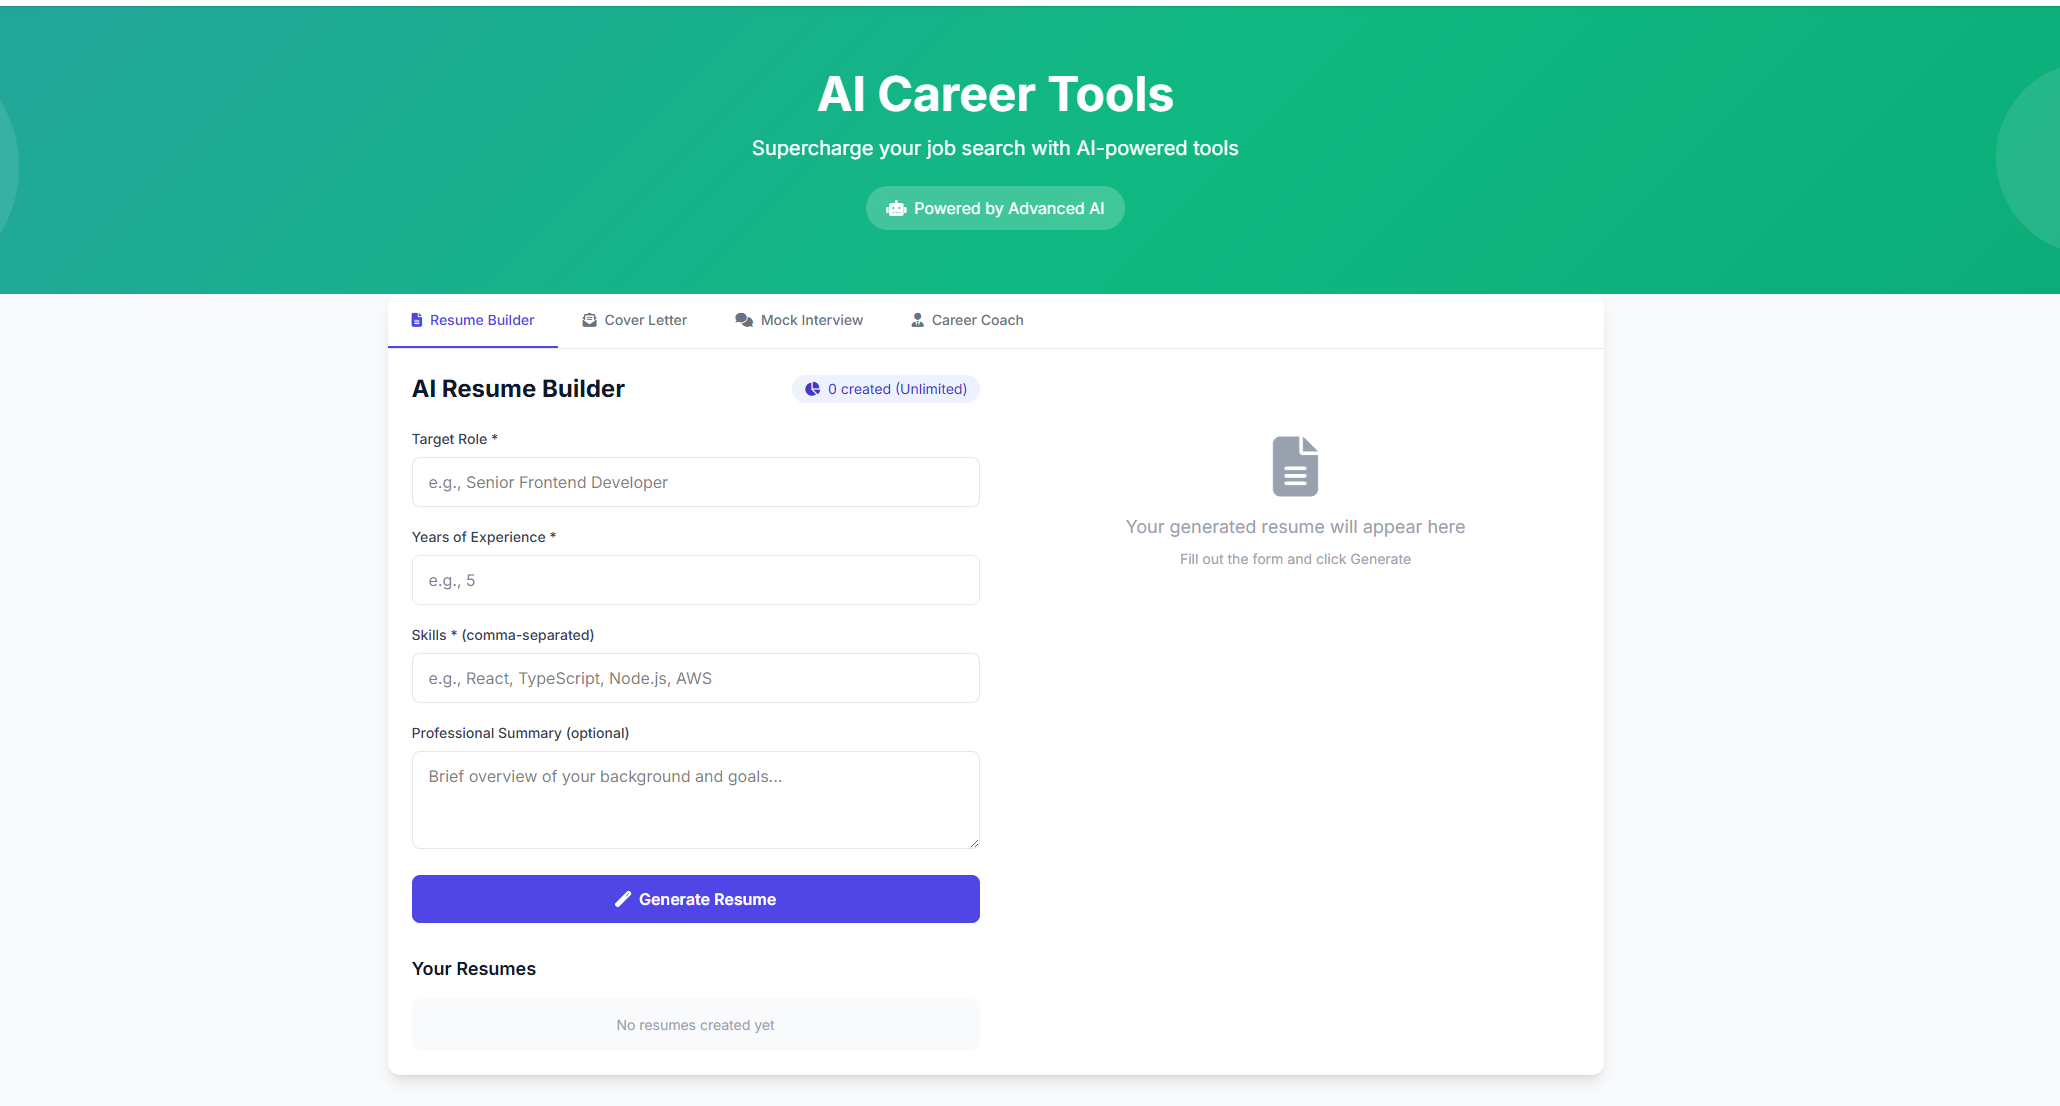Click the 0 created (Unlimited) badge
This screenshot has width=2060, height=1106.
885,389
